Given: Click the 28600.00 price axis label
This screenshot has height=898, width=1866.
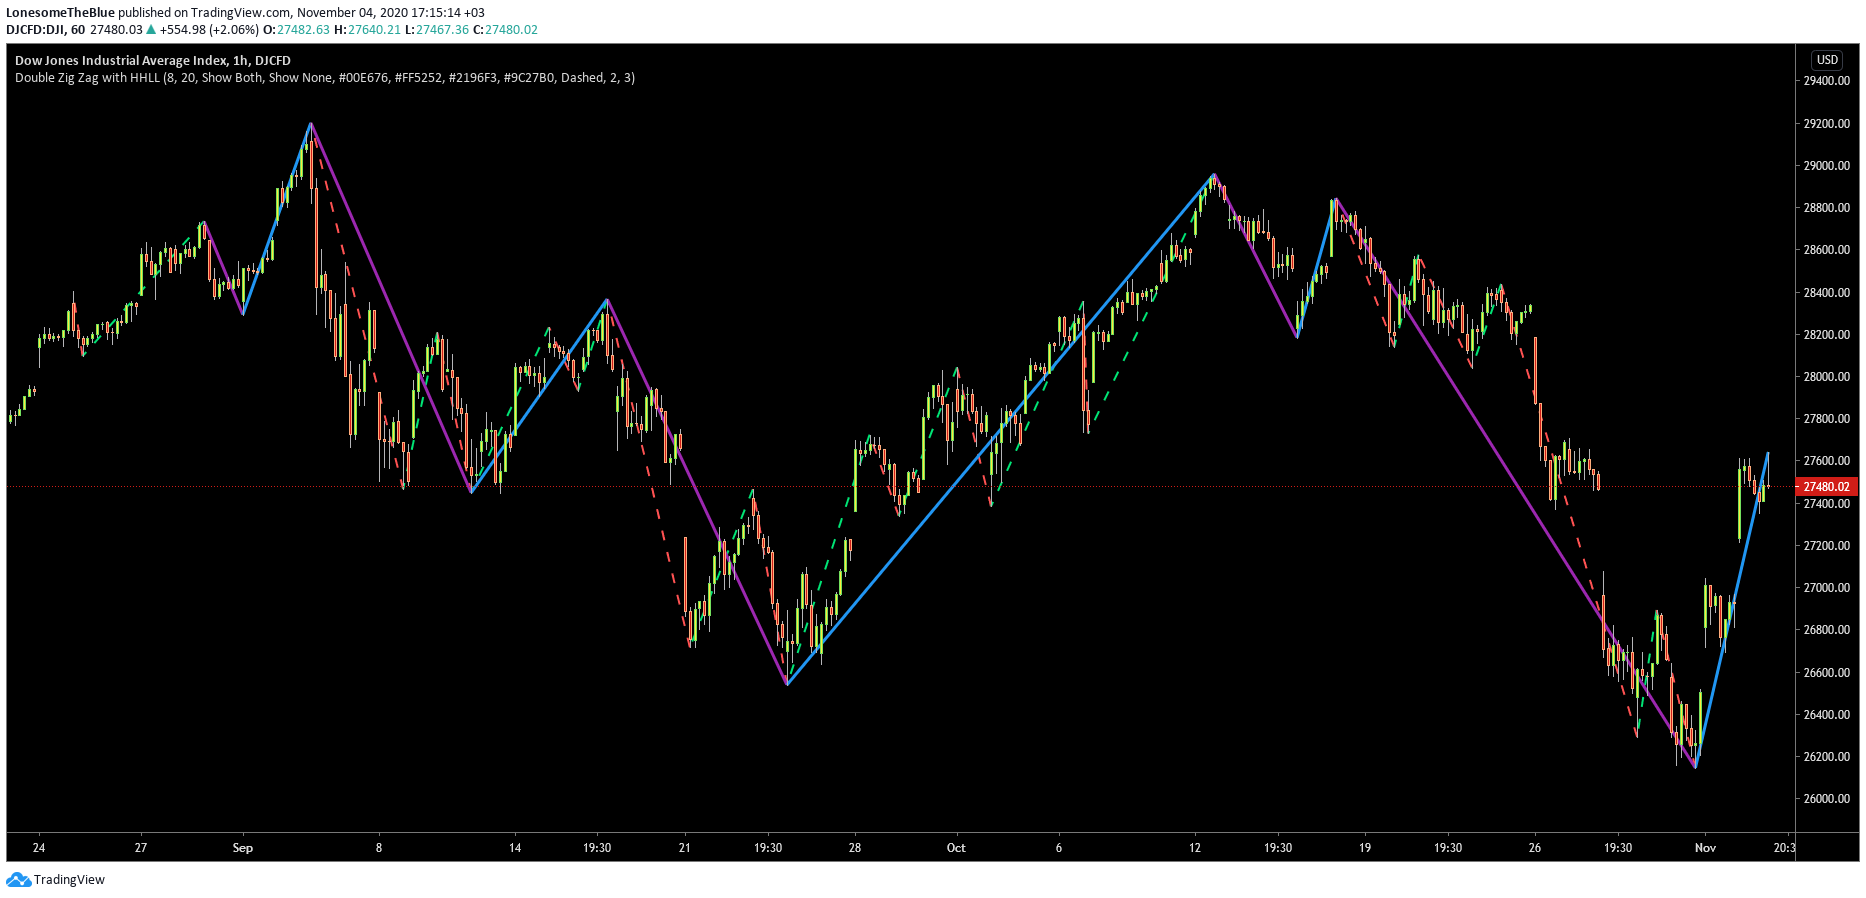Looking at the screenshot, I should coord(1826,250).
